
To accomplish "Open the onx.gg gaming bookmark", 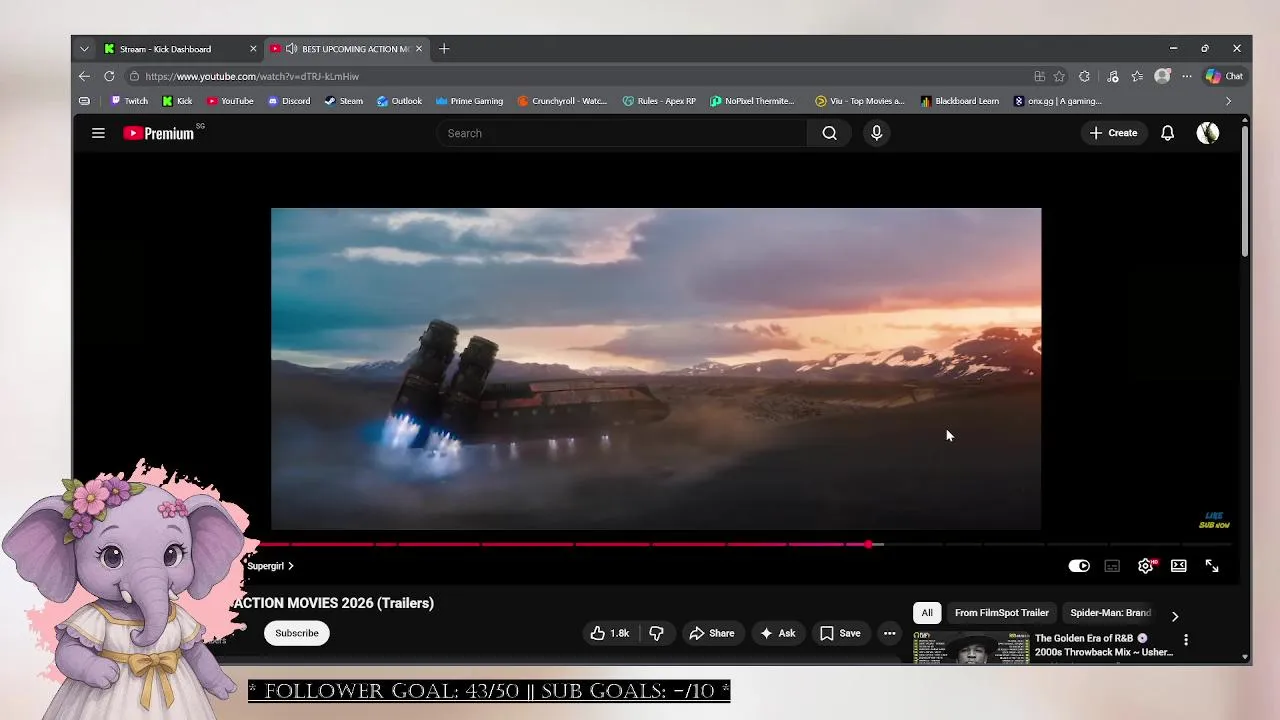I will 1058,101.
